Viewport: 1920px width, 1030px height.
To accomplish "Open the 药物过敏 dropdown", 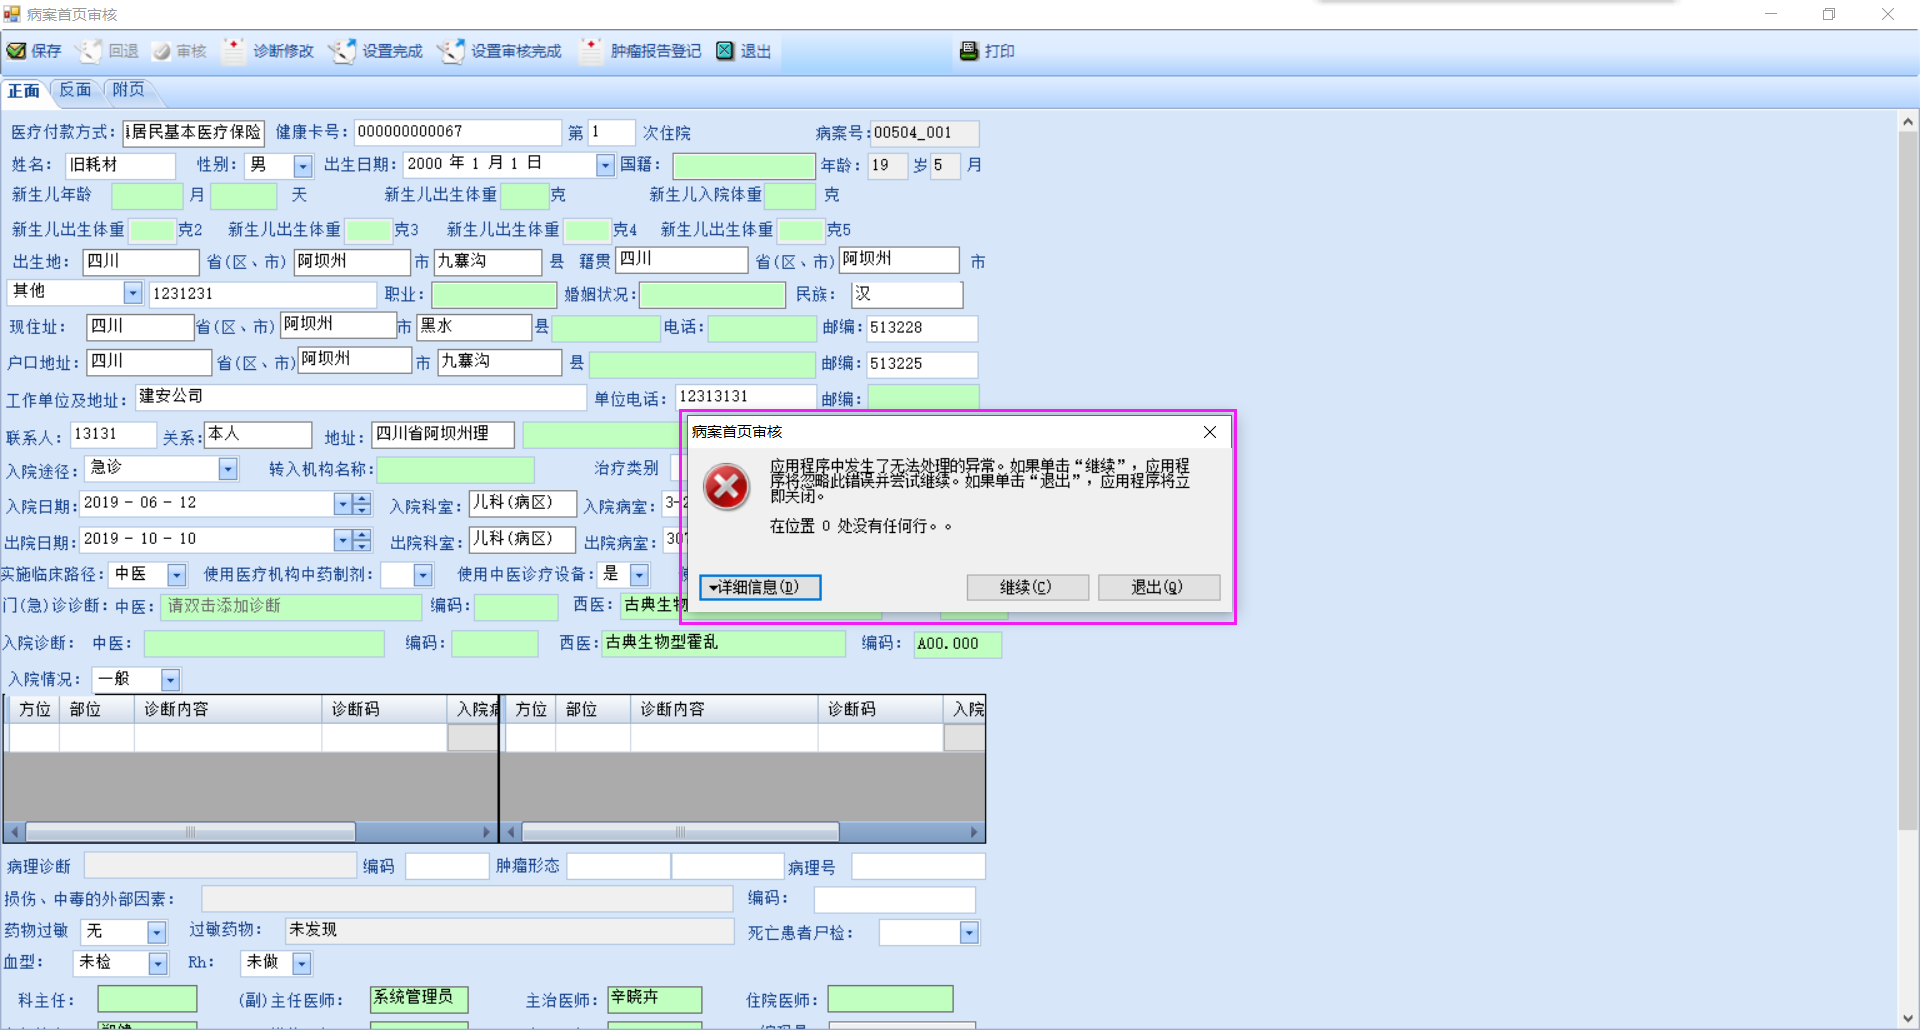I will tap(156, 932).
